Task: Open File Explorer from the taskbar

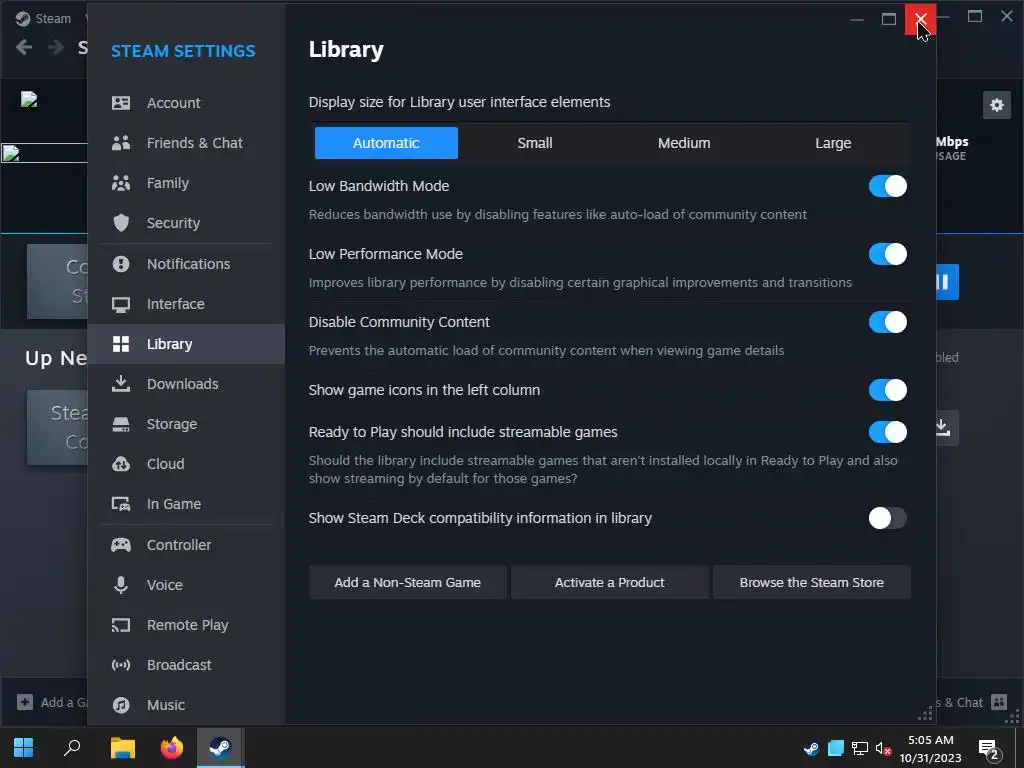Action: (122, 748)
